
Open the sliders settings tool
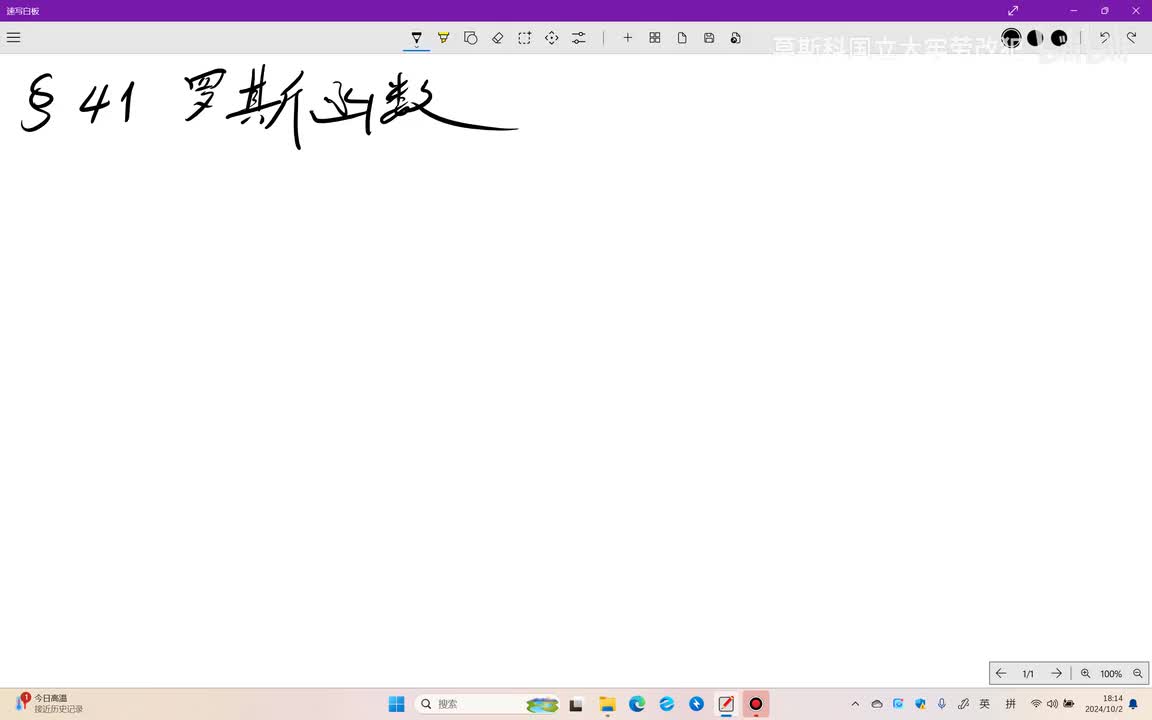click(x=579, y=37)
